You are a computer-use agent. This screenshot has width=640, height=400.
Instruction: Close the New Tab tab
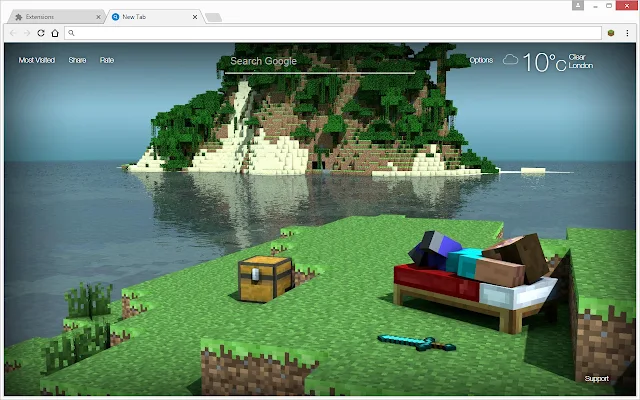[195, 17]
